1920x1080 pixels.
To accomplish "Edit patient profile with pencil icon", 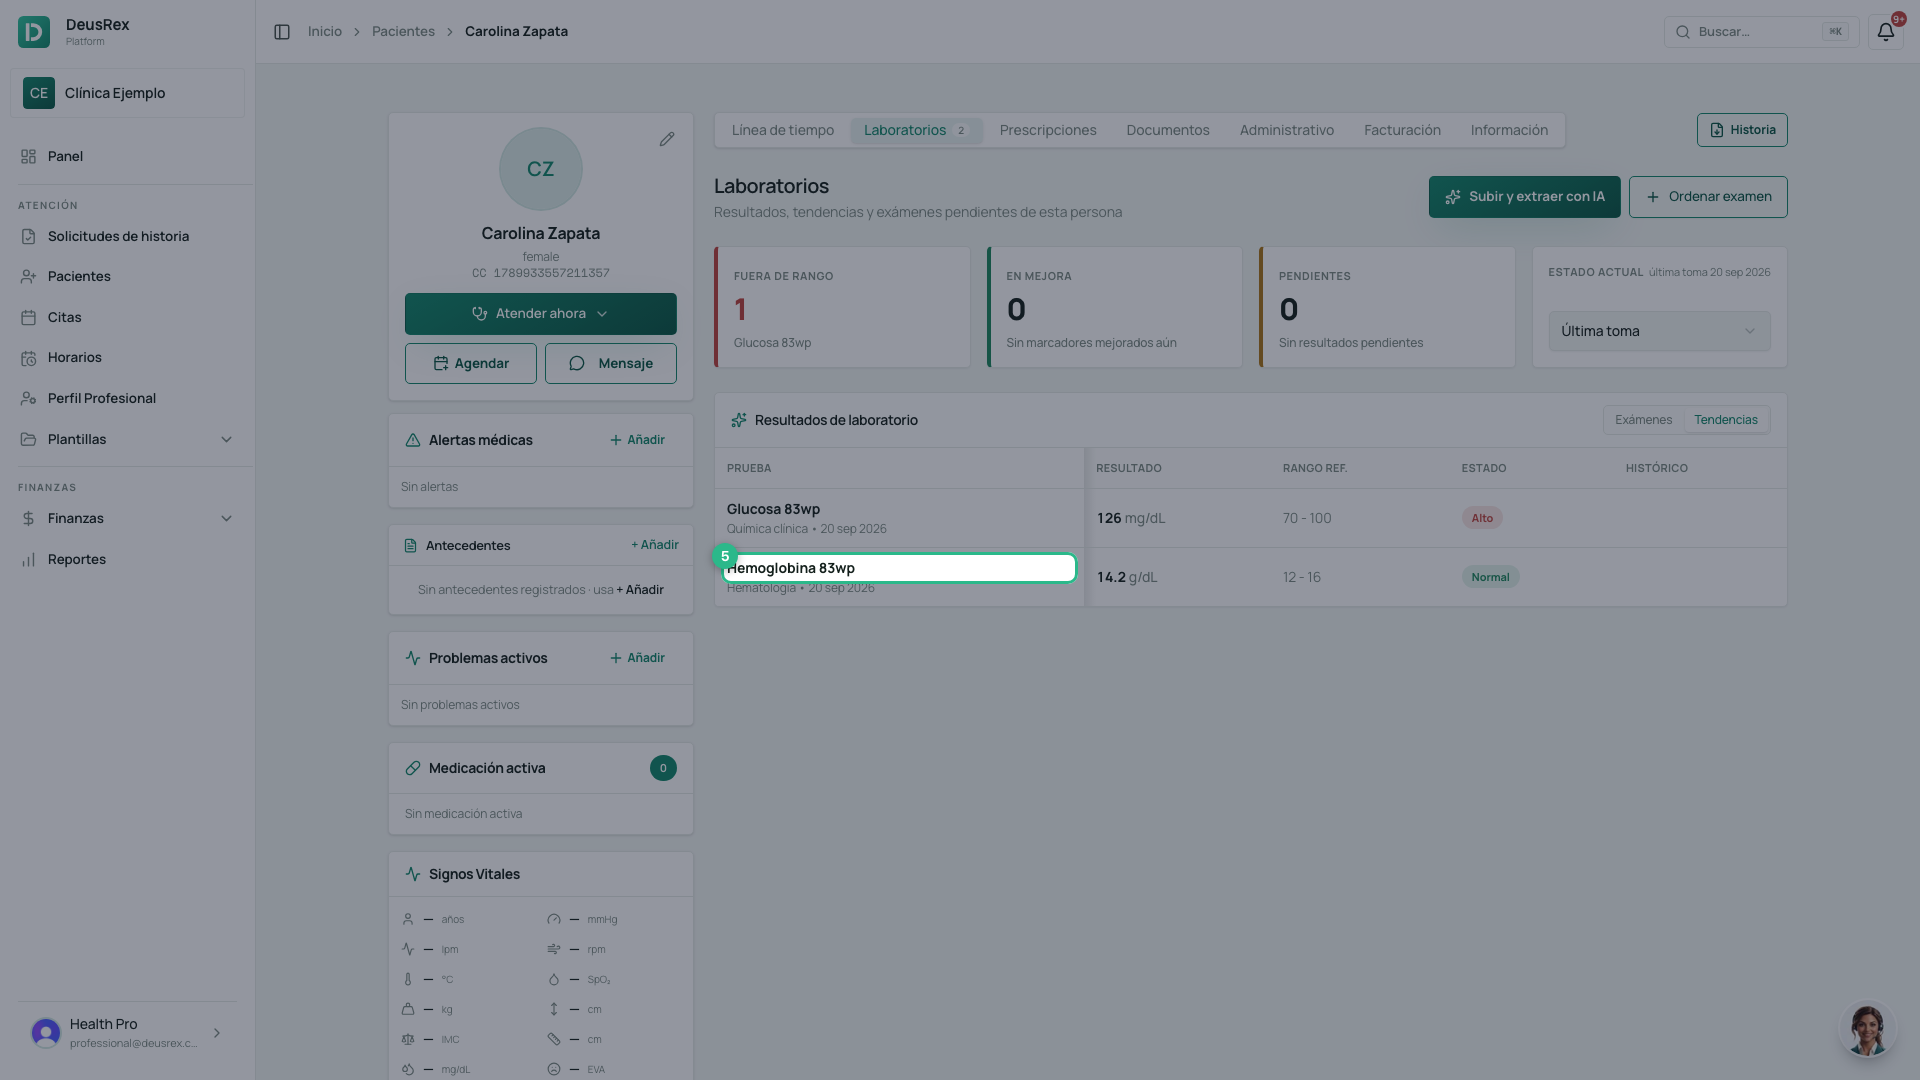I will click(667, 139).
